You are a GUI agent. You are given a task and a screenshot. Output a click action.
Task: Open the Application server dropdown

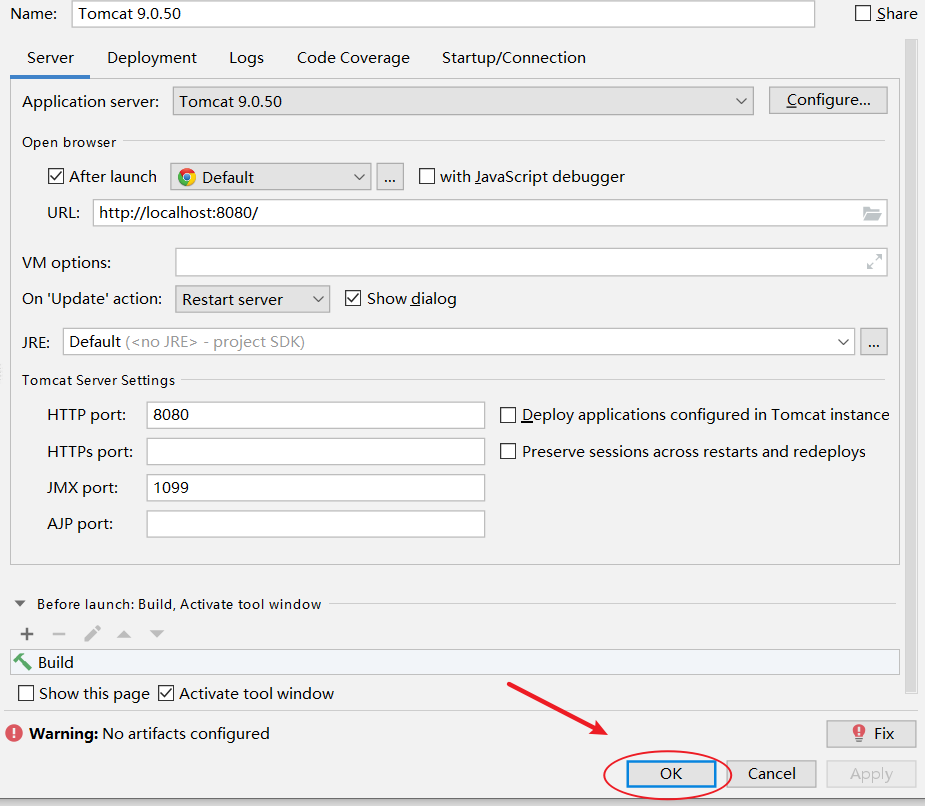click(x=463, y=101)
